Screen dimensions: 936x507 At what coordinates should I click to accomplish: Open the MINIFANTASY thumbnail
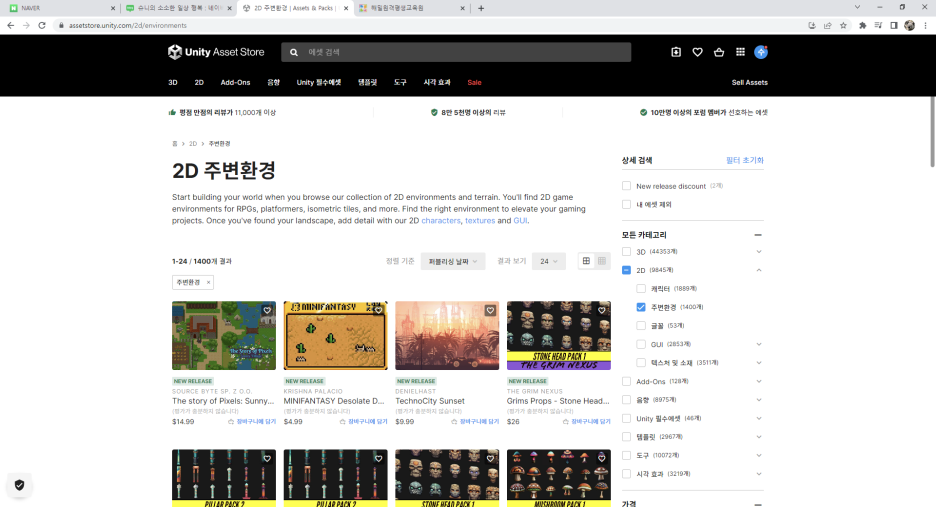point(335,336)
